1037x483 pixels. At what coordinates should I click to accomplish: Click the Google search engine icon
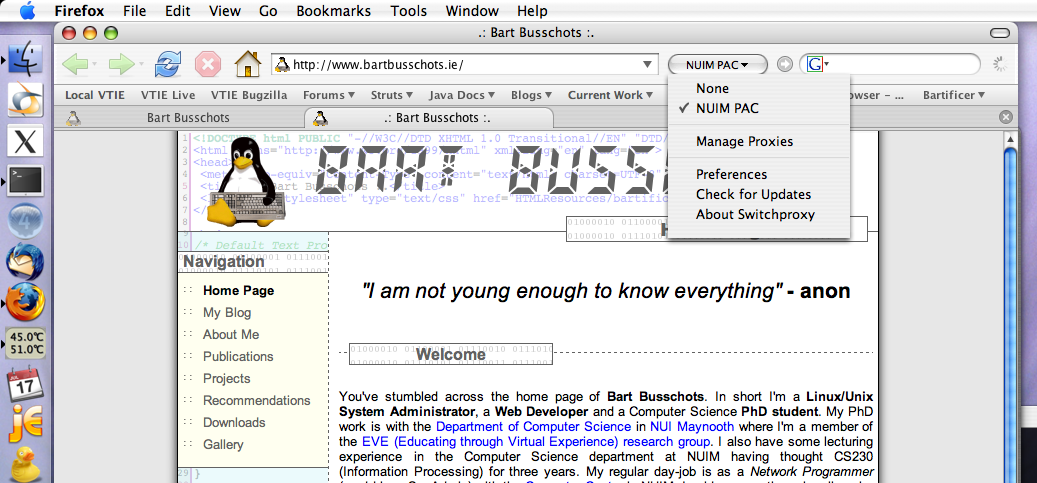click(x=815, y=64)
